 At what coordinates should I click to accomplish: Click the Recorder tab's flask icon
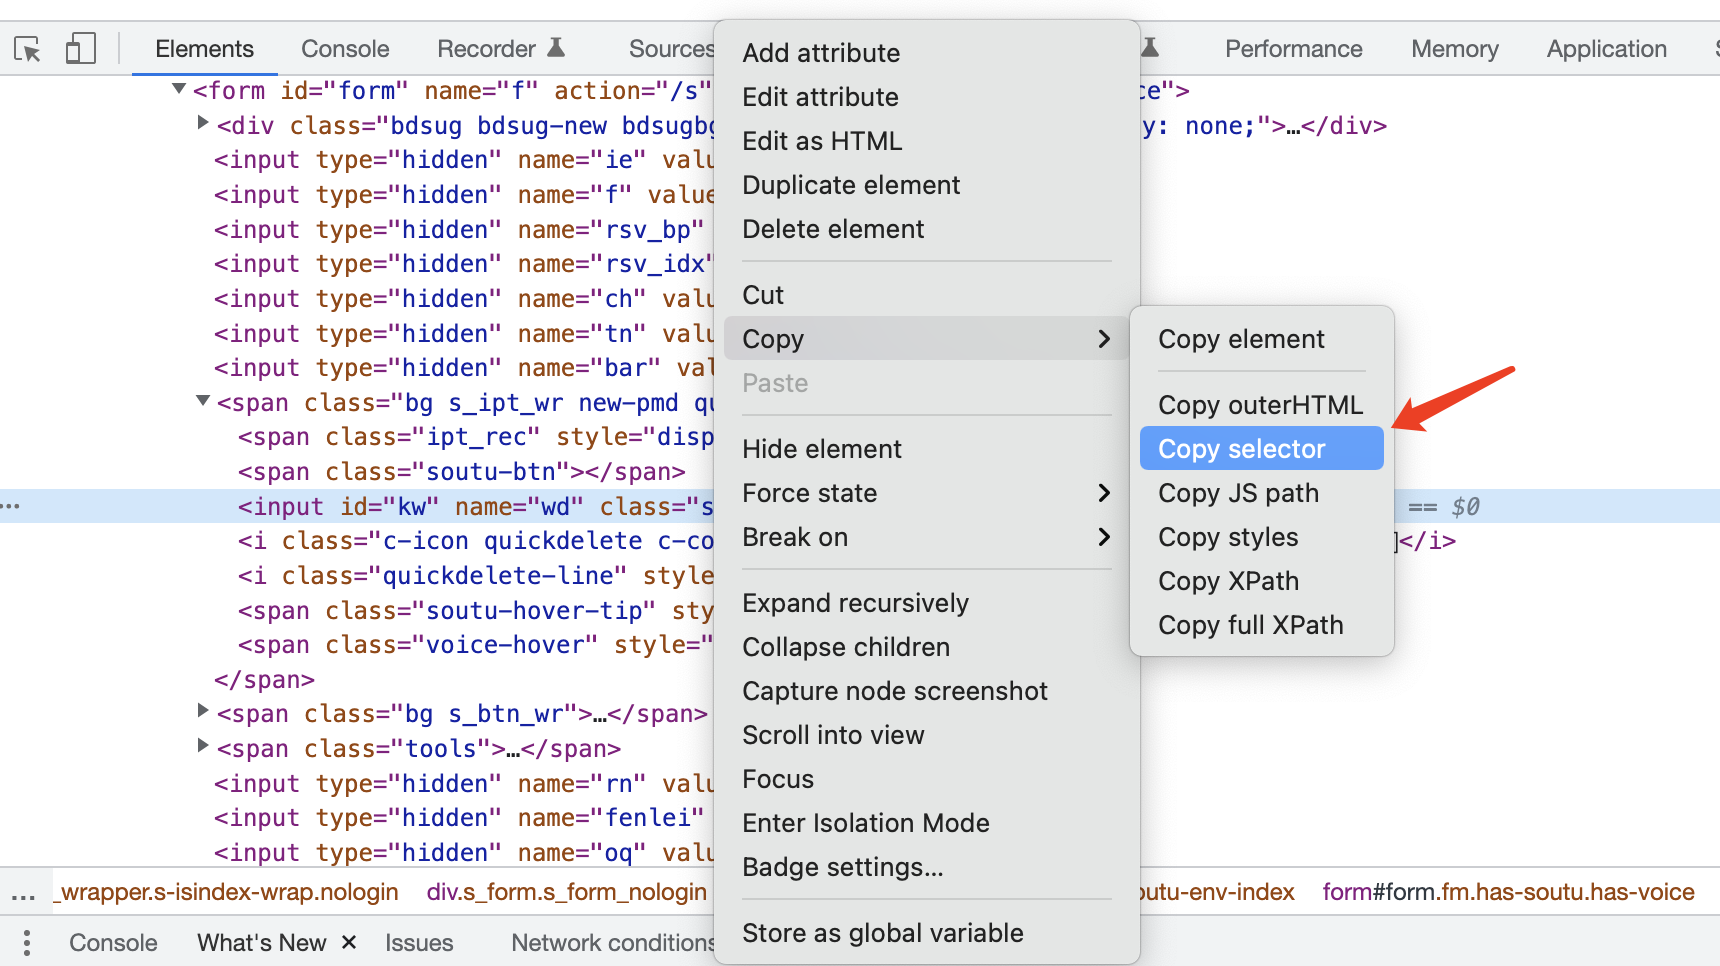click(x=557, y=48)
